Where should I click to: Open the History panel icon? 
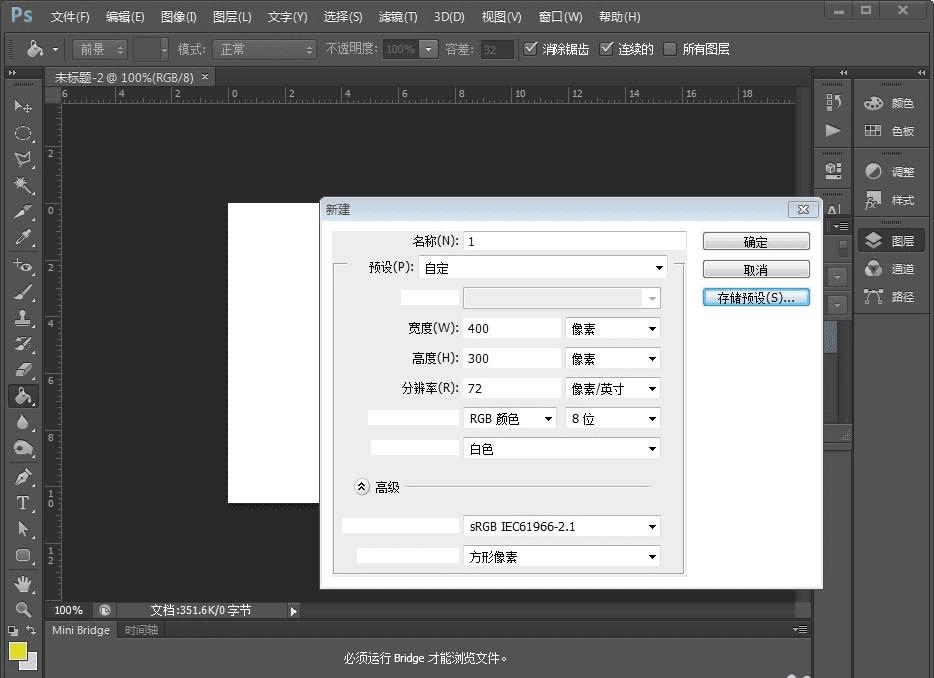click(832, 102)
